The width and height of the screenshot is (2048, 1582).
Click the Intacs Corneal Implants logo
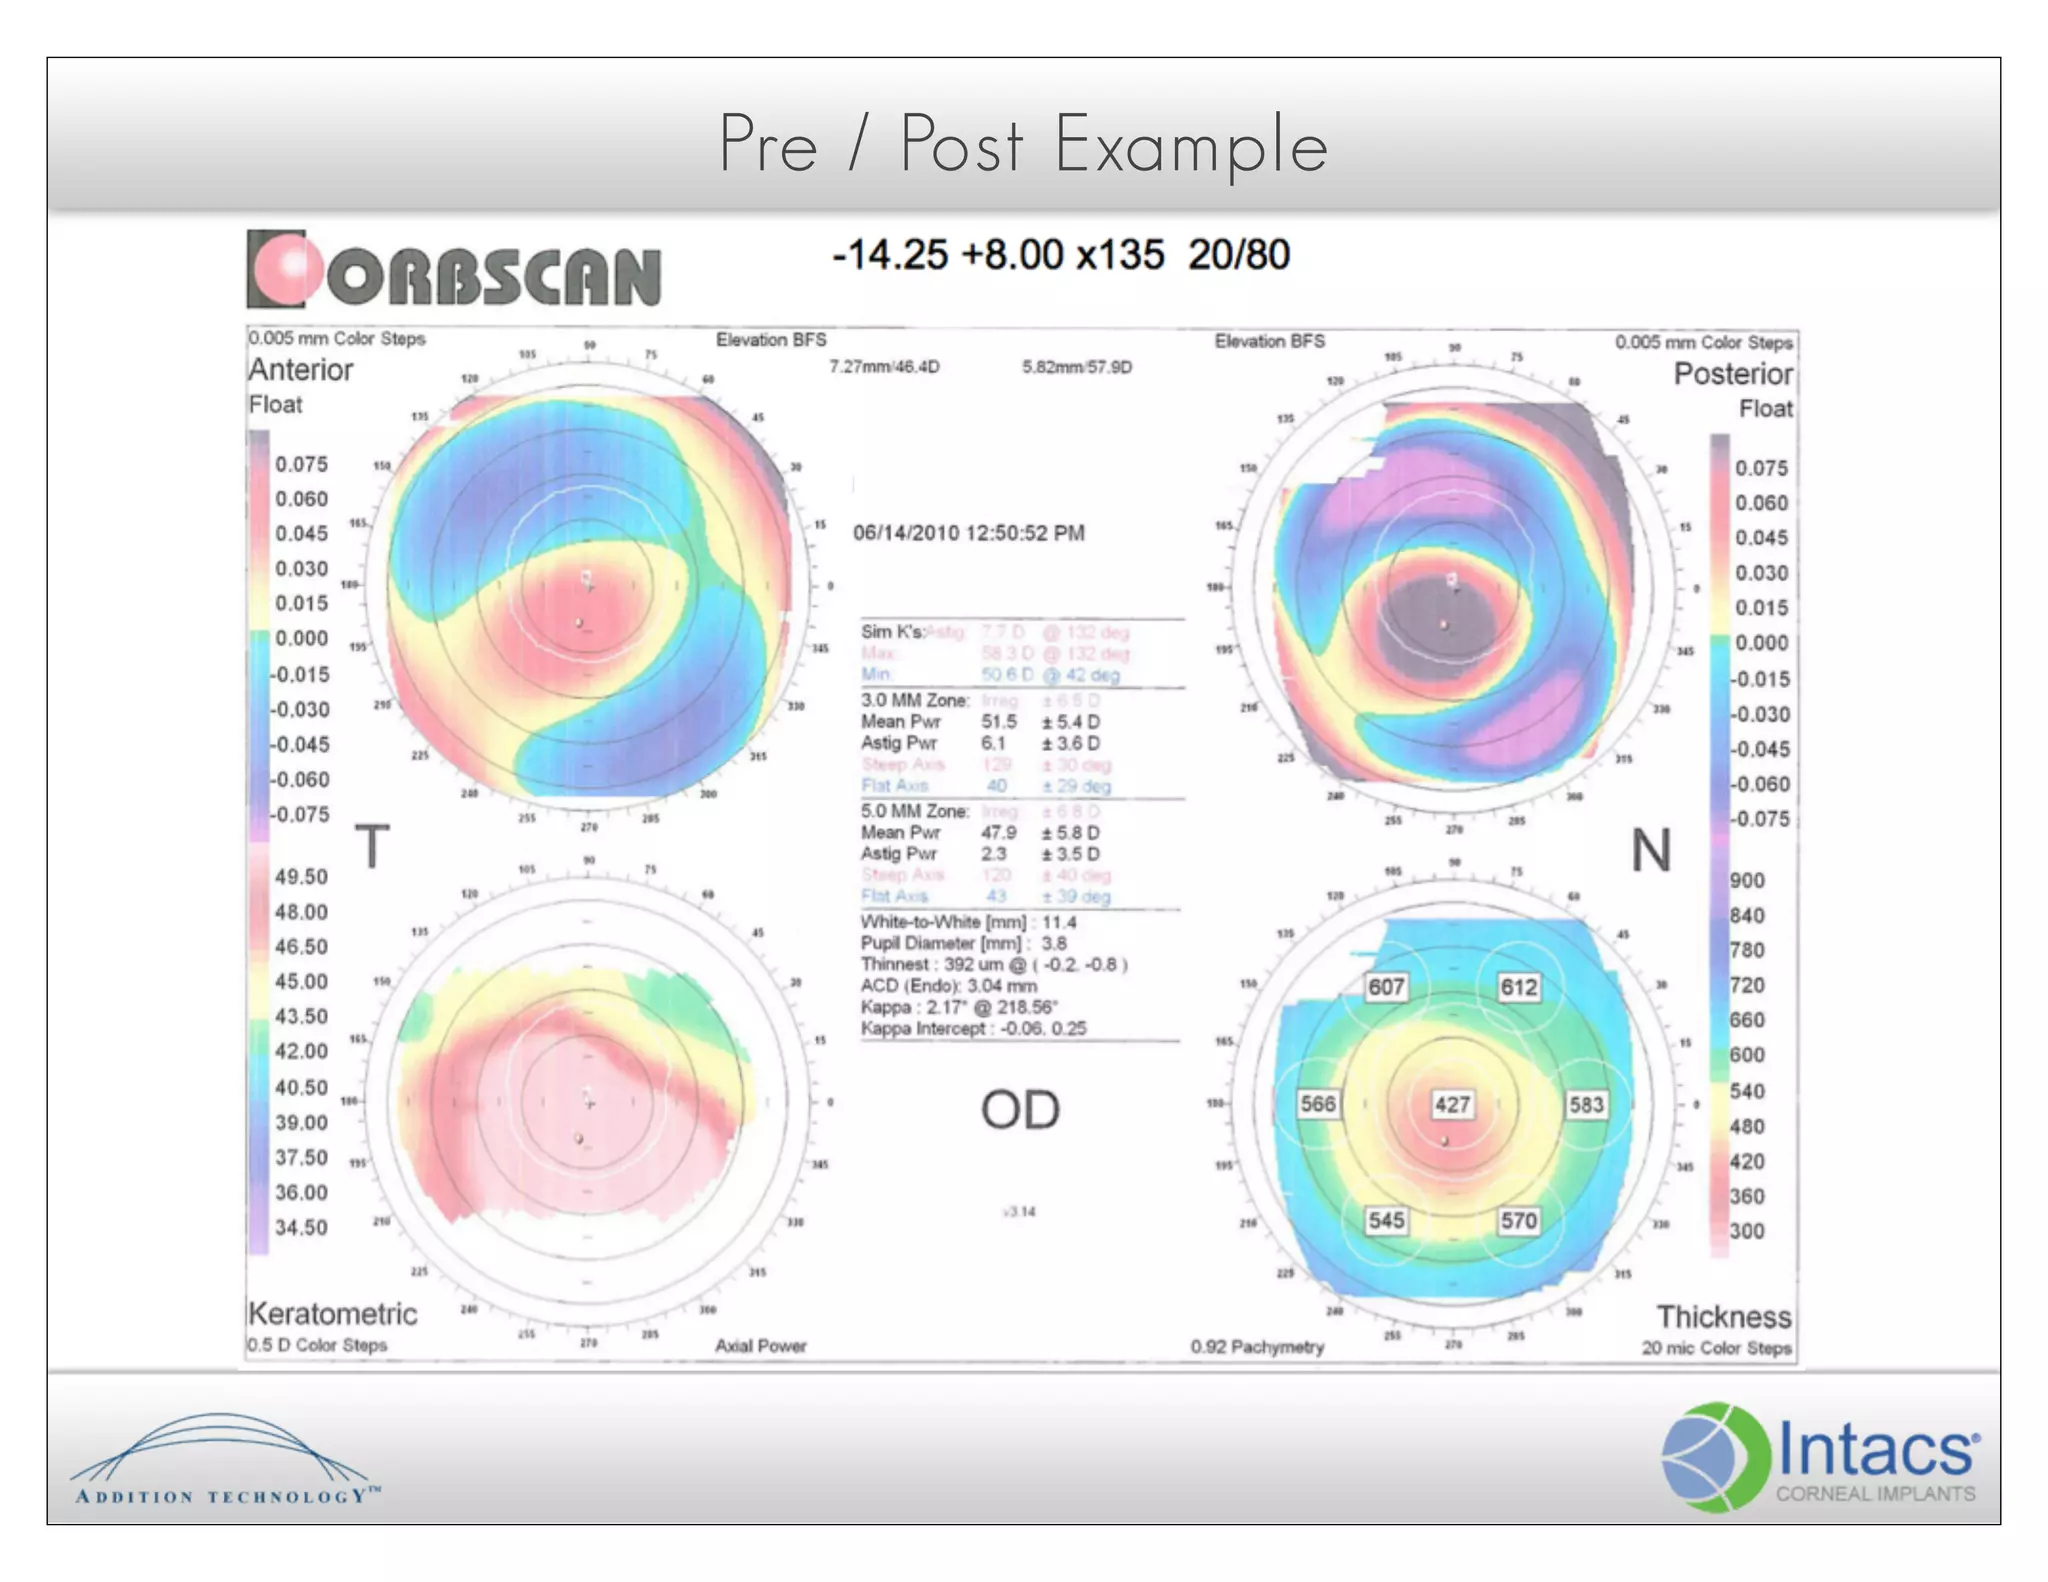(x=1820, y=1455)
